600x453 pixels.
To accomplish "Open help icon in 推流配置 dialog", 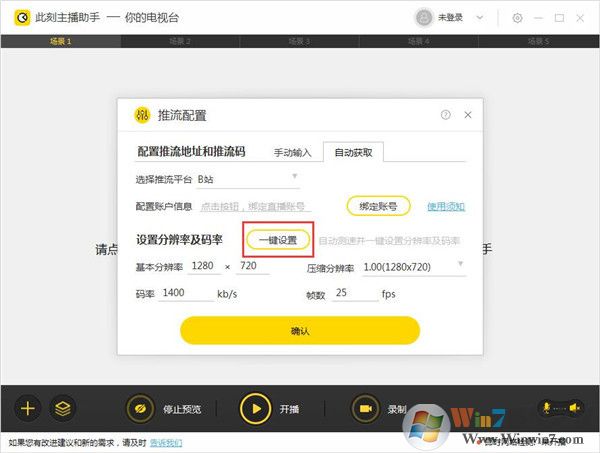I will [445, 115].
